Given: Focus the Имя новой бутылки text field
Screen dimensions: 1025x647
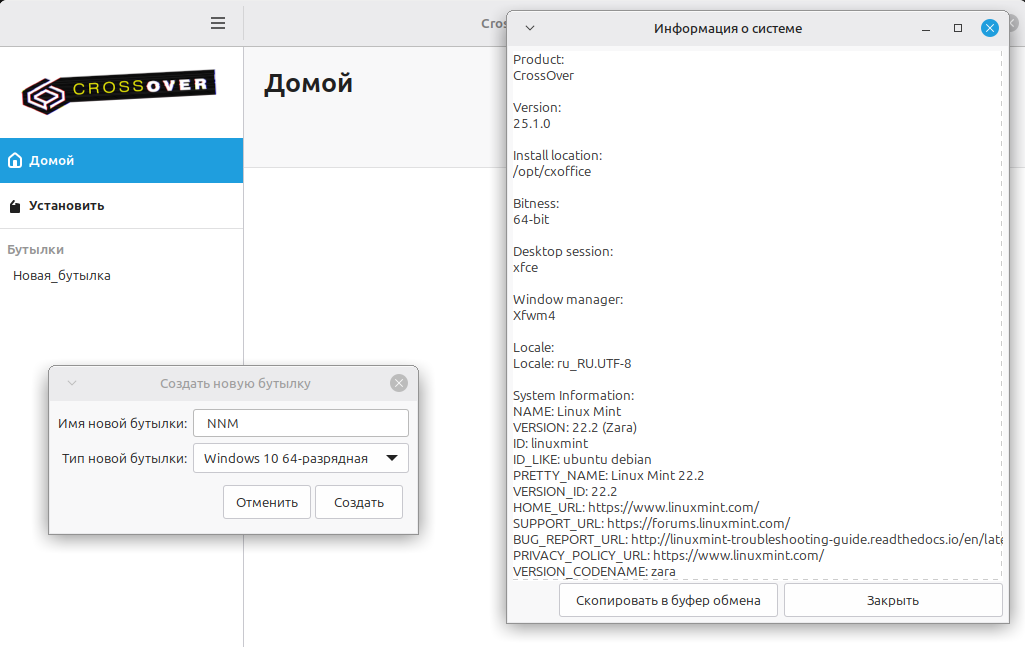Looking at the screenshot, I should click(300, 423).
